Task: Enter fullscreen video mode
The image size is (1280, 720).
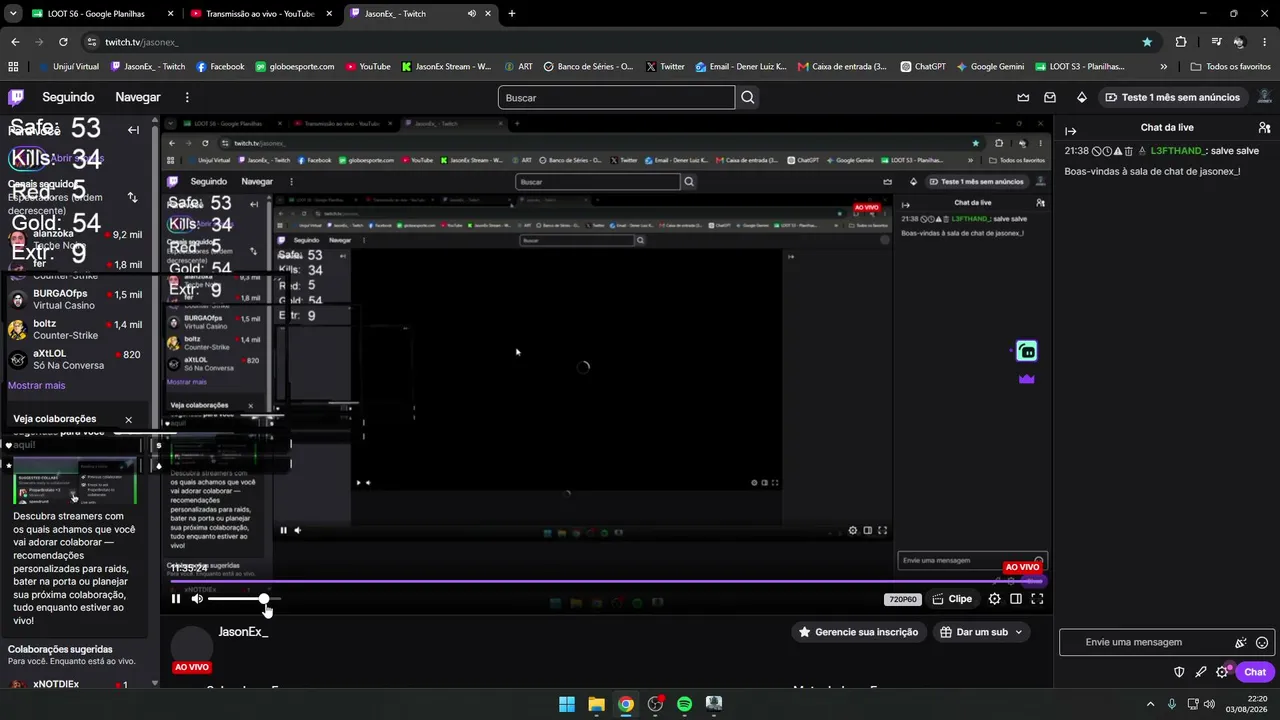Action: (1037, 599)
